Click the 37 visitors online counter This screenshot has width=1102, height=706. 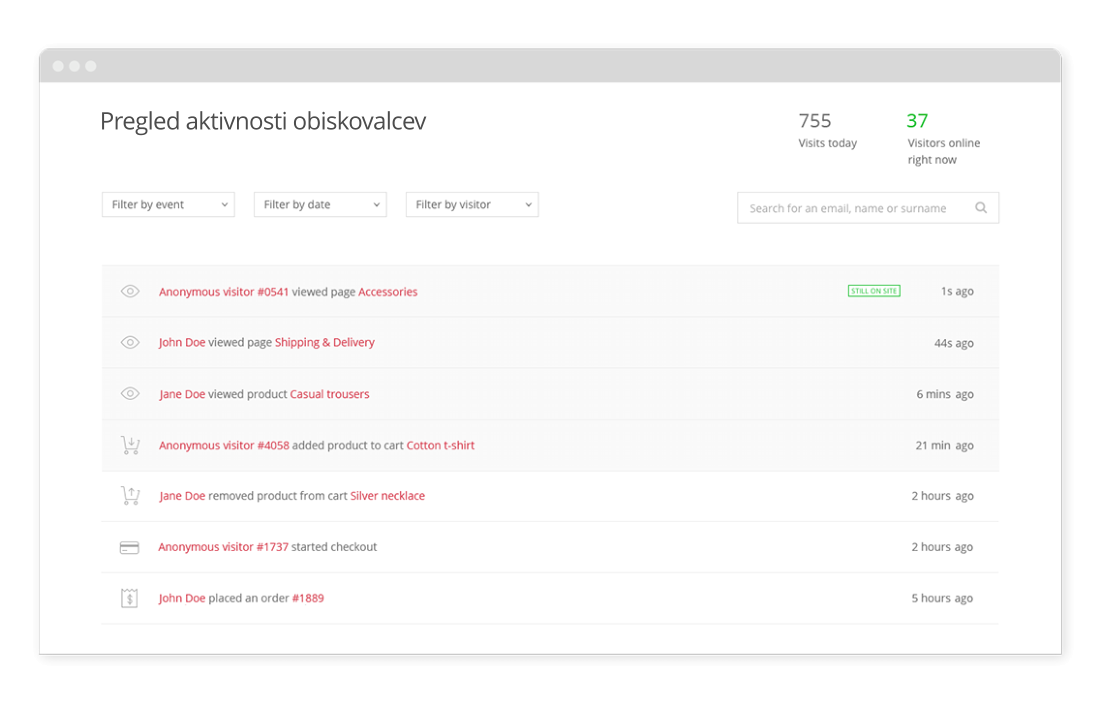(x=917, y=121)
